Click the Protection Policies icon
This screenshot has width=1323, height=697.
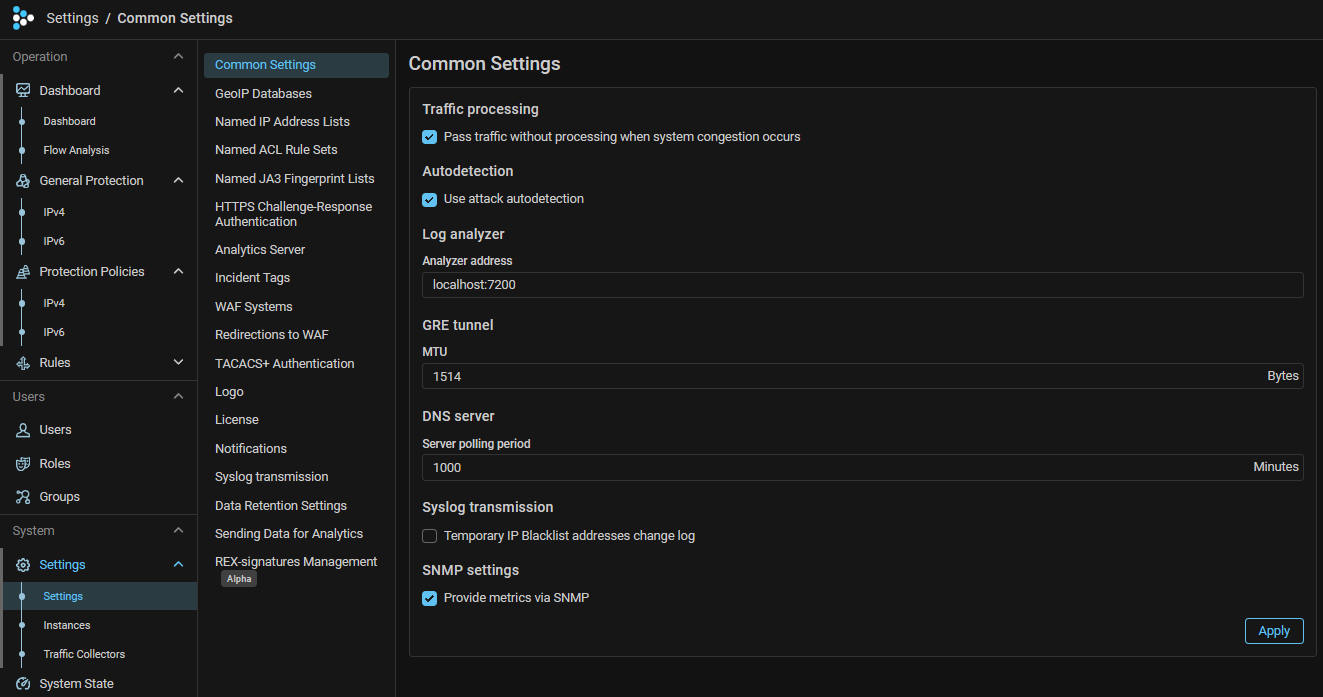(x=23, y=272)
